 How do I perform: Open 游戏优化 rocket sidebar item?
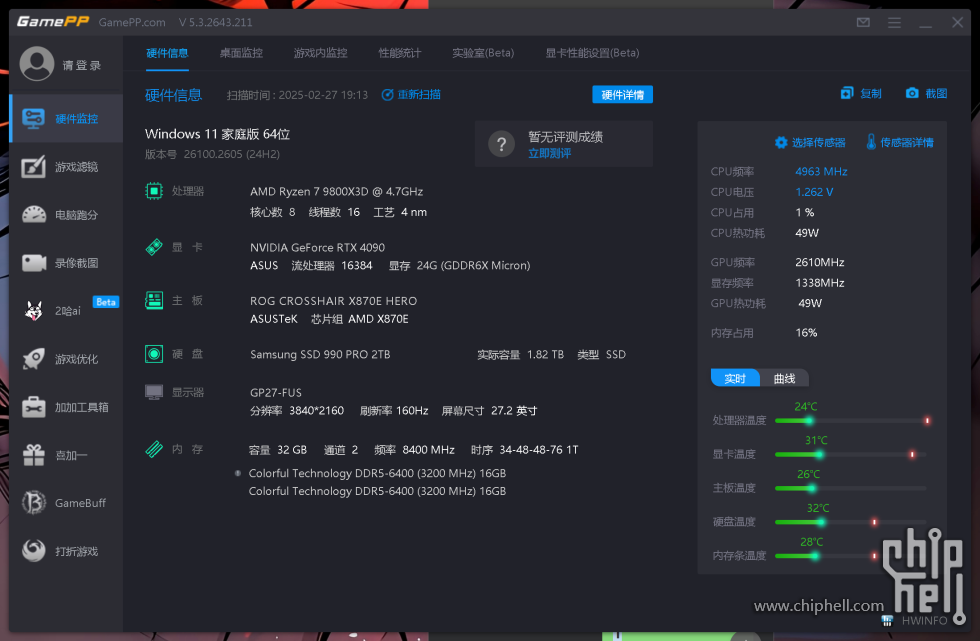point(66,359)
